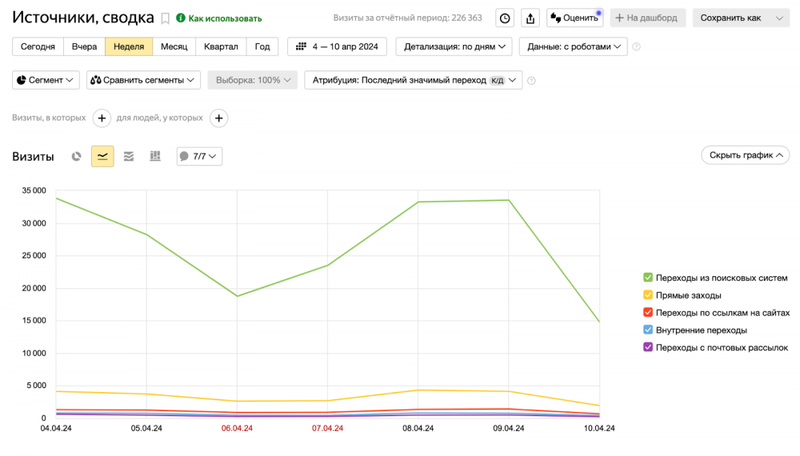This screenshot has height=456, width=800.
Task: Switch to stacked area chart icon
Action: [129, 156]
